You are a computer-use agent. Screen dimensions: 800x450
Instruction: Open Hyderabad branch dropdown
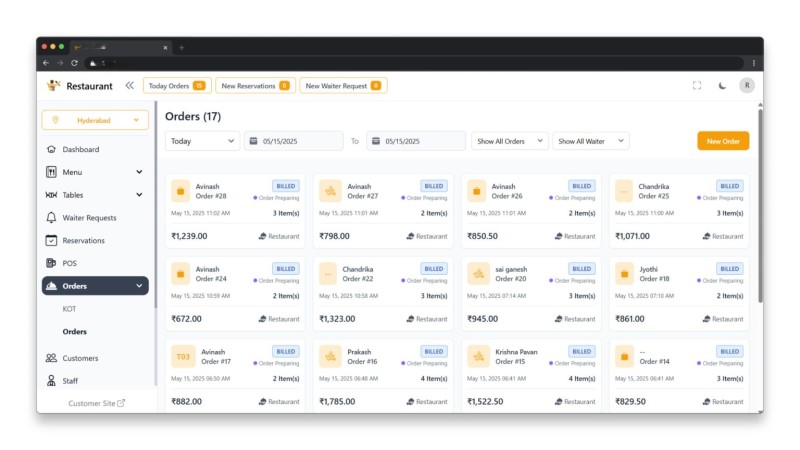coord(95,120)
